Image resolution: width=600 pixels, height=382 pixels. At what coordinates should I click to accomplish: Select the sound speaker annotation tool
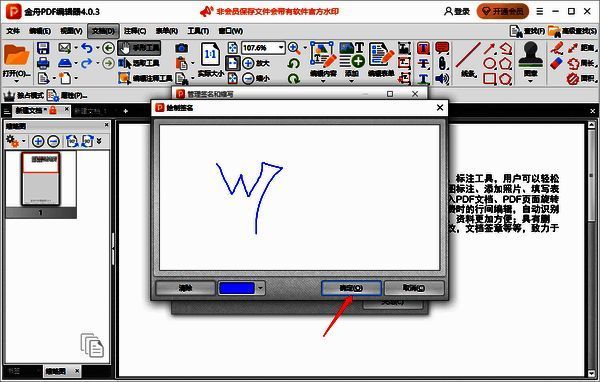(x=442, y=79)
